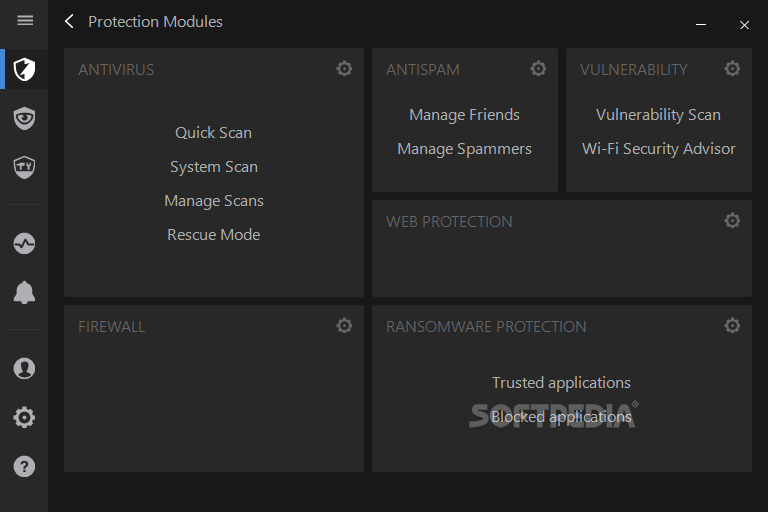768x512 pixels.
Task: Open Antivirus module settings gear
Action: point(344,69)
